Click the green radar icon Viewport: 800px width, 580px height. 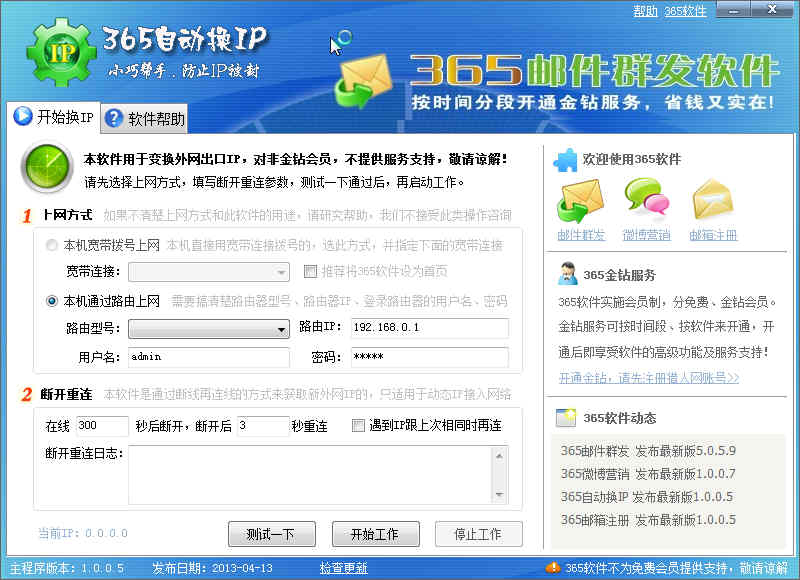tap(47, 167)
